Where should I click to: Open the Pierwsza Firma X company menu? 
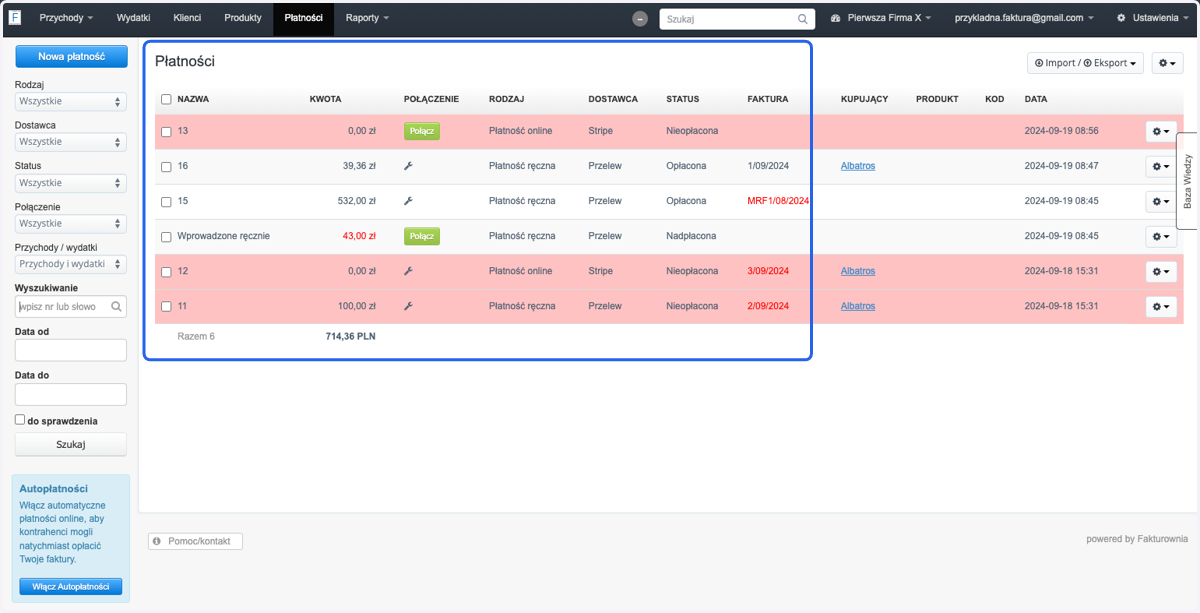point(881,18)
